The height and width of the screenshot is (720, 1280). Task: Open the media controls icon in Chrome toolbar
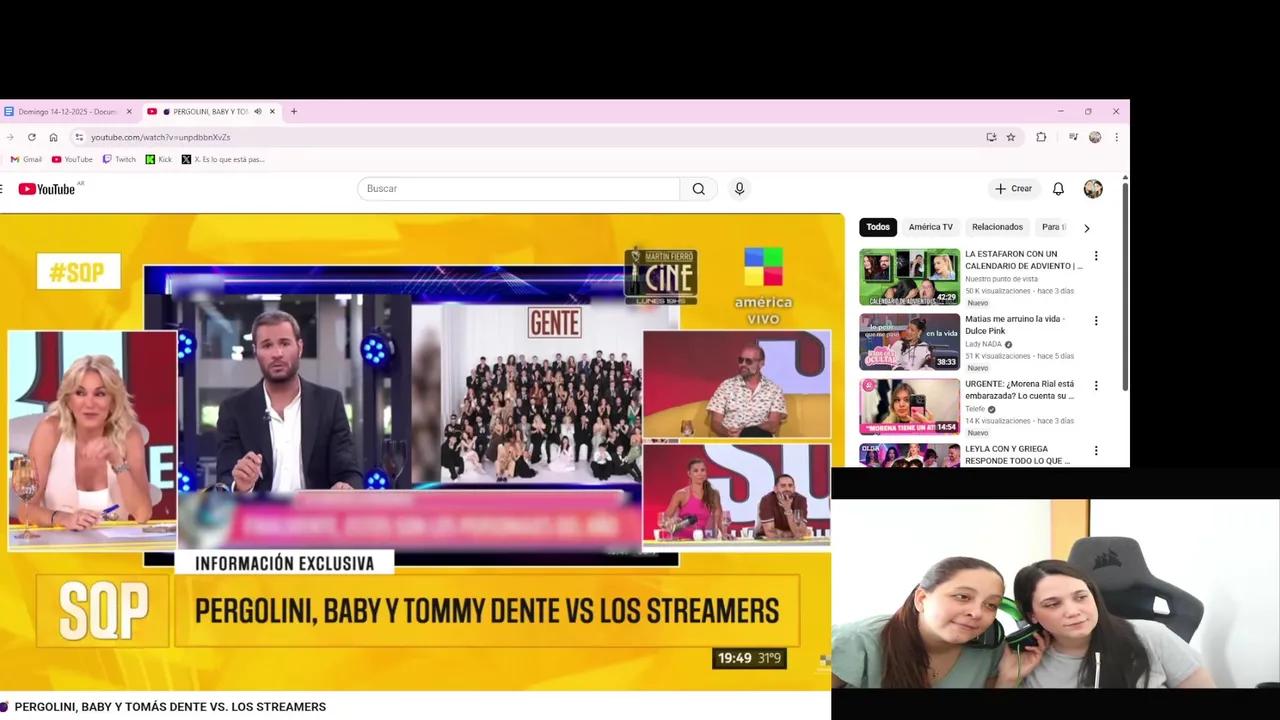click(x=1073, y=137)
